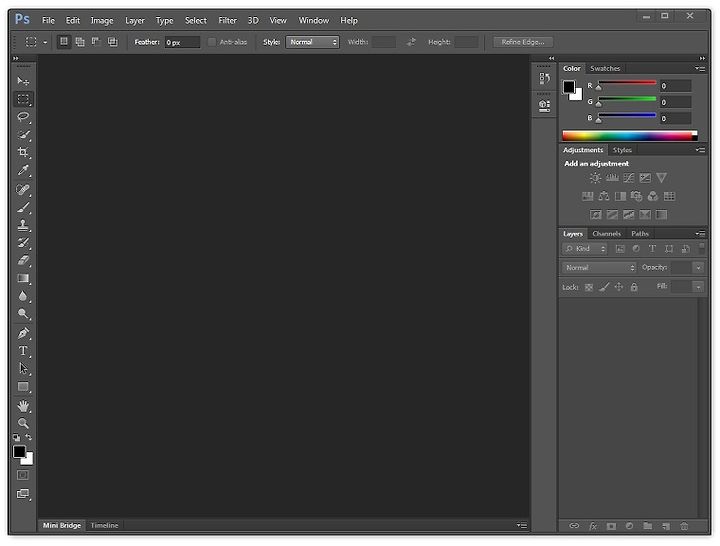
Task: Toggle lock all padlock
Action: [634, 287]
